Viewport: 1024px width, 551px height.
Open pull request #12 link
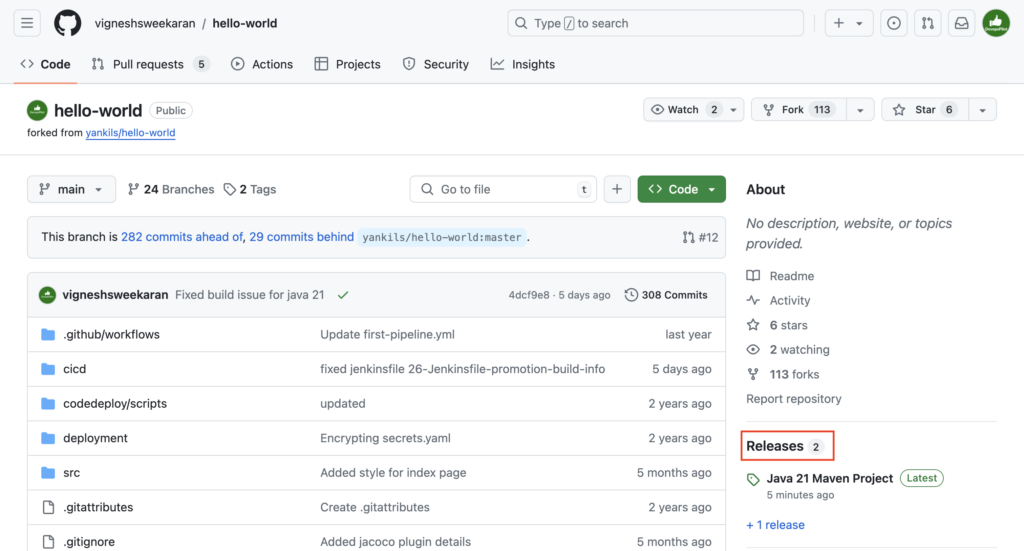(700, 238)
